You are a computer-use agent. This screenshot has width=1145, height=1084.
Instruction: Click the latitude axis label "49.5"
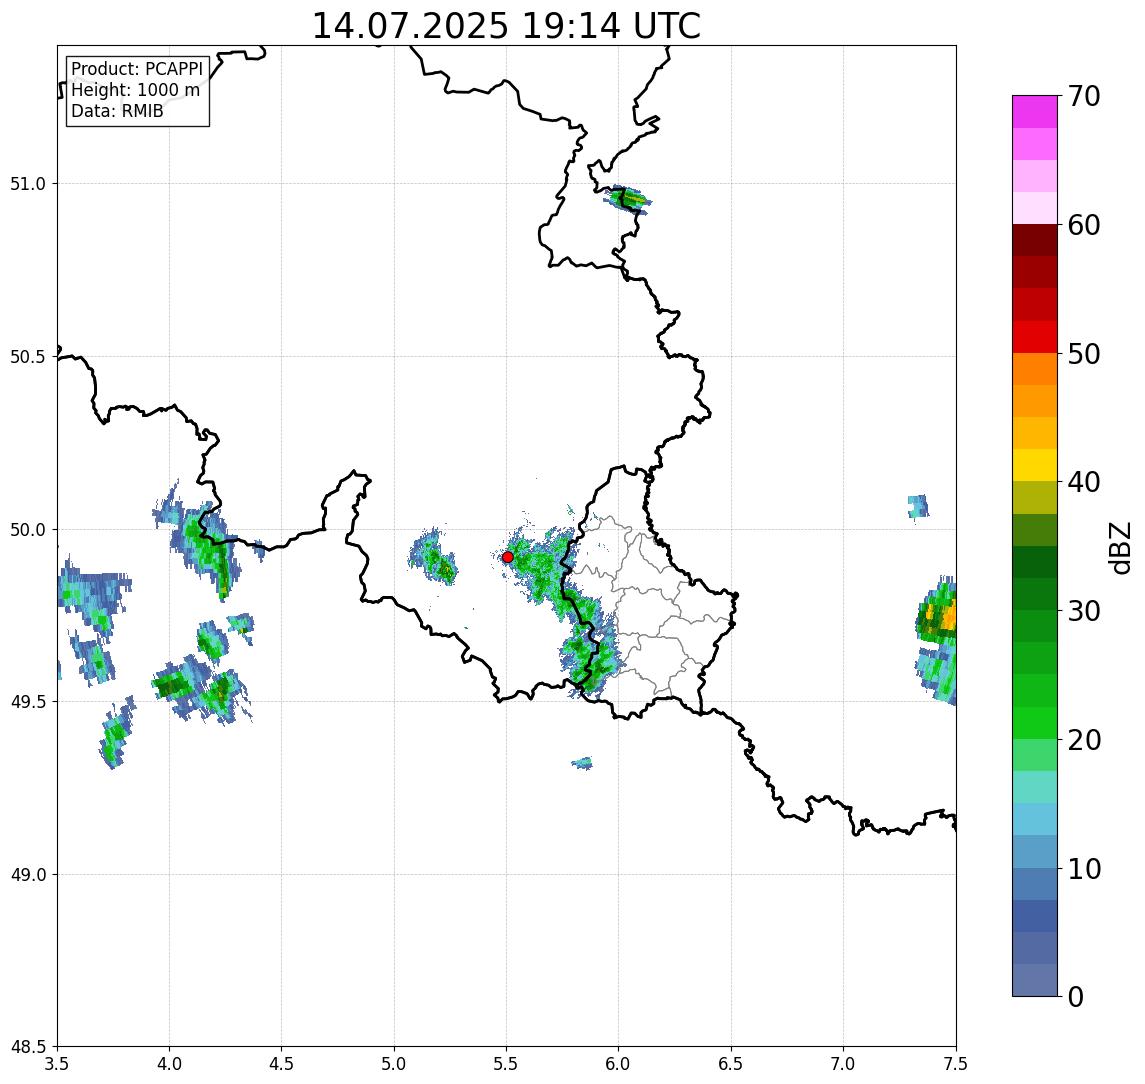27,702
